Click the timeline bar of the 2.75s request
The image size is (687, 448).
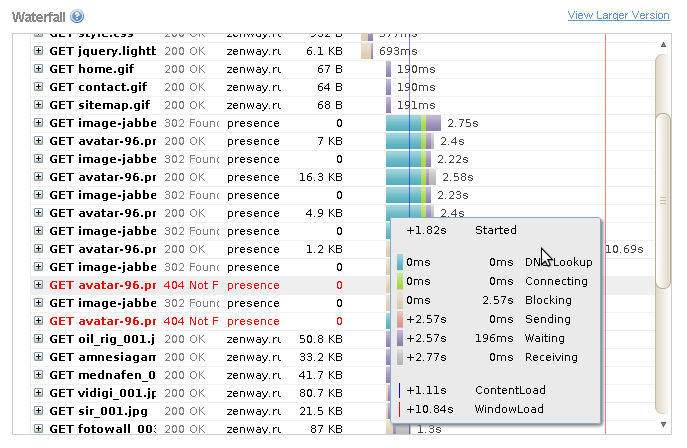point(413,123)
